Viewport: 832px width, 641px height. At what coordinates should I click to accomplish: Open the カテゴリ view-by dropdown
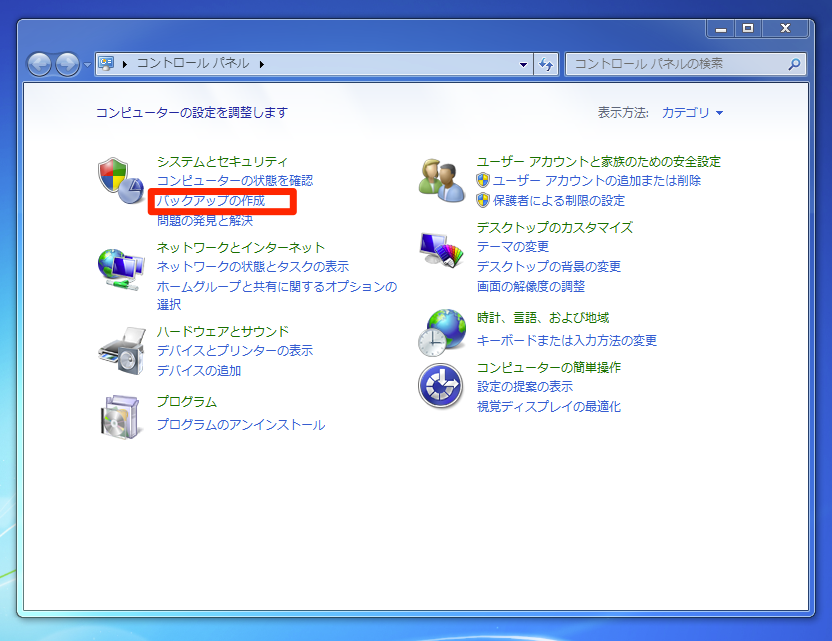coord(692,112)
